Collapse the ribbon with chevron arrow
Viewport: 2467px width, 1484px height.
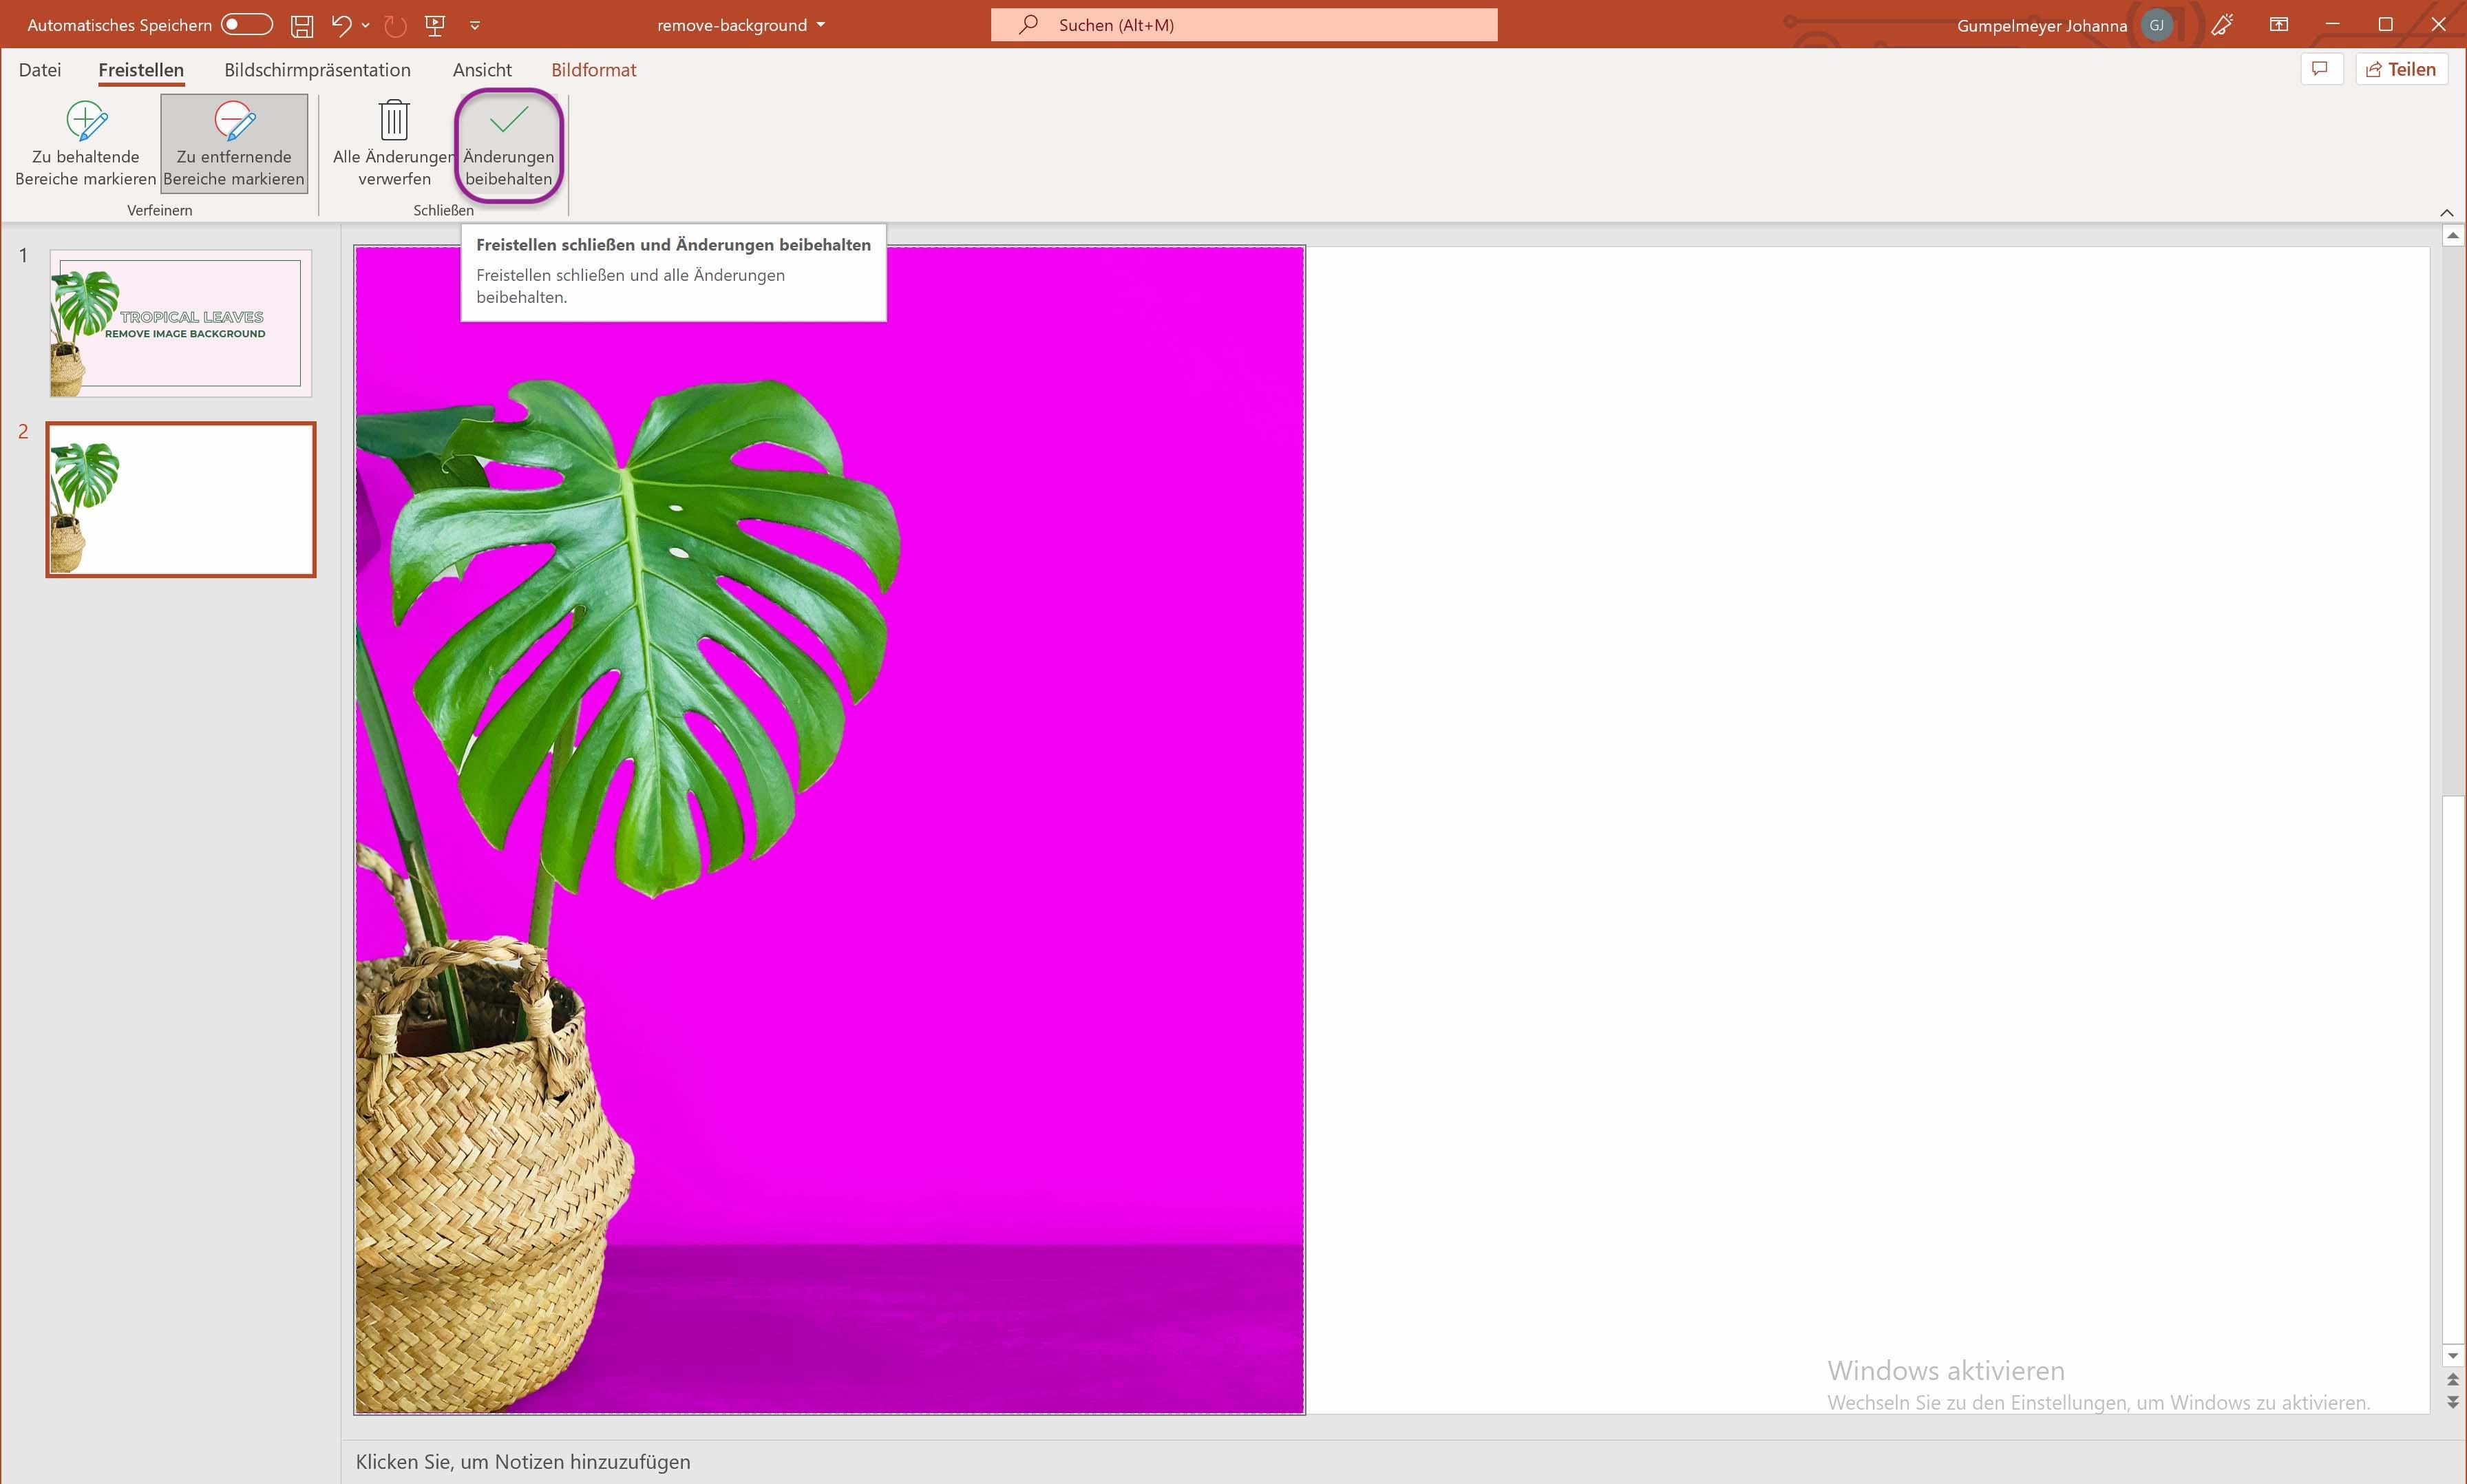pos(2446,212)
